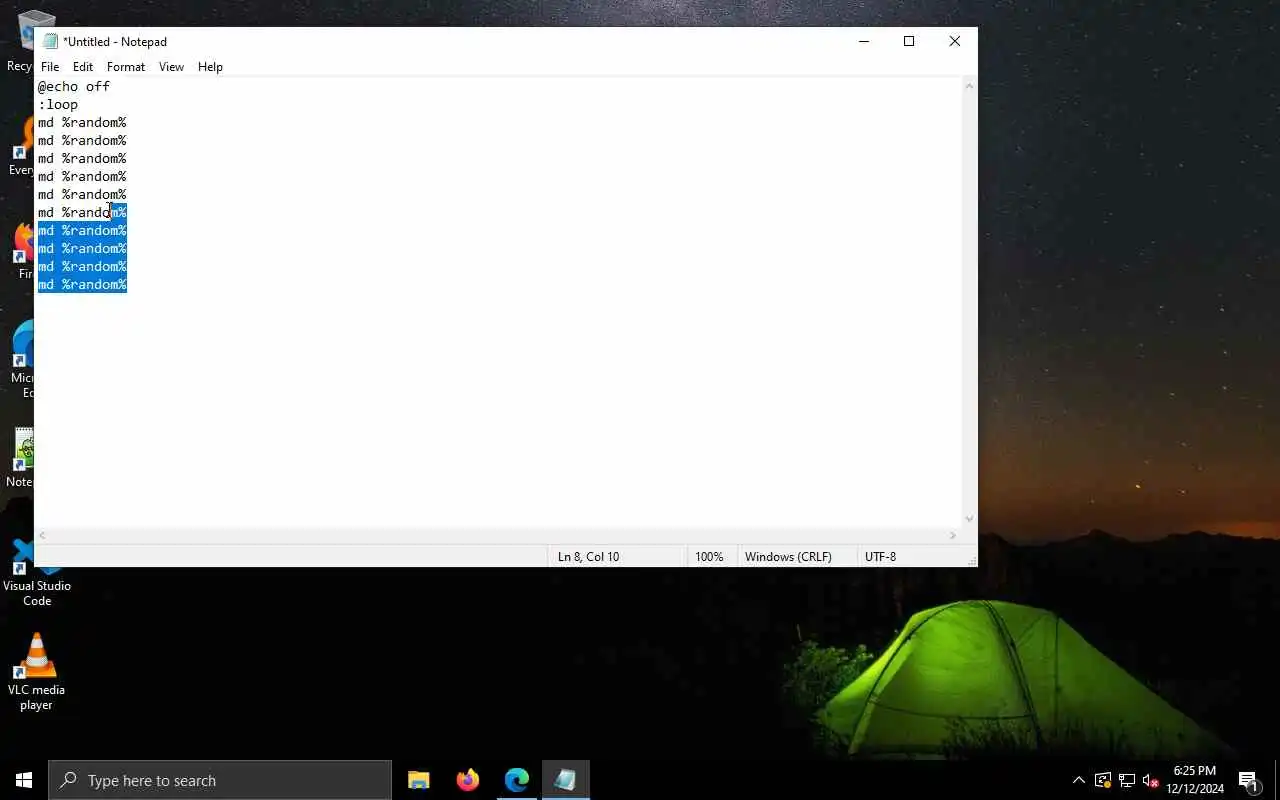Open File Explorer from the taskbar
The image size is (1280, 800).
419,780
